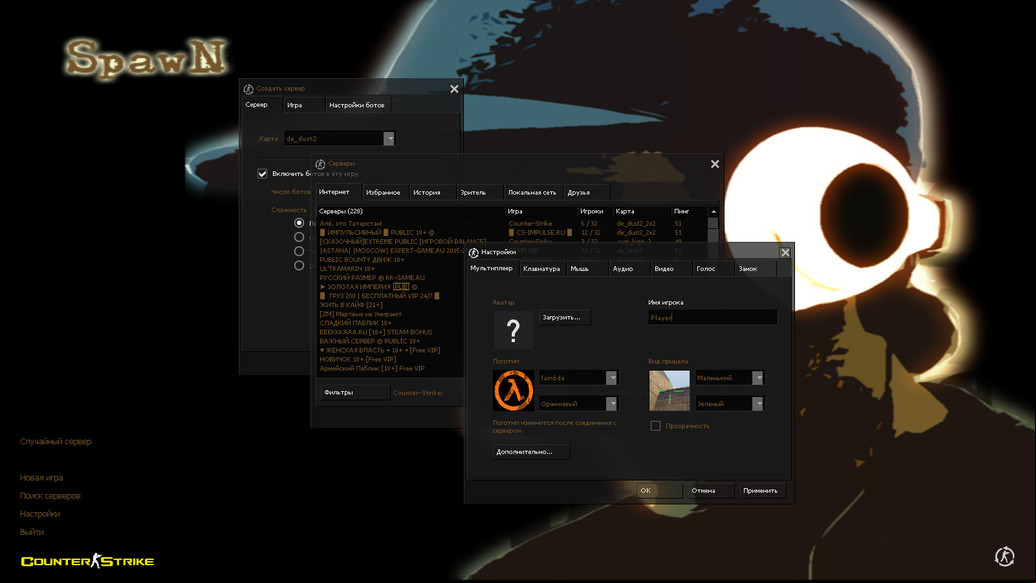Click the Counter-Strike icon in Настройки title bar
Screen dimensions: 1036x583
473,252
